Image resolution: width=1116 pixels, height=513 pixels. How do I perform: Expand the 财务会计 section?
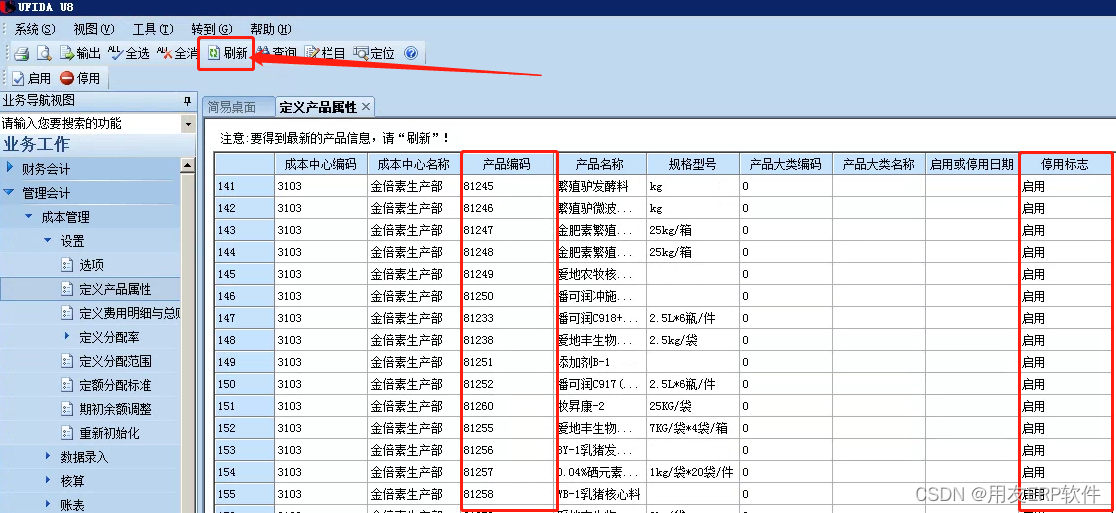10,169
